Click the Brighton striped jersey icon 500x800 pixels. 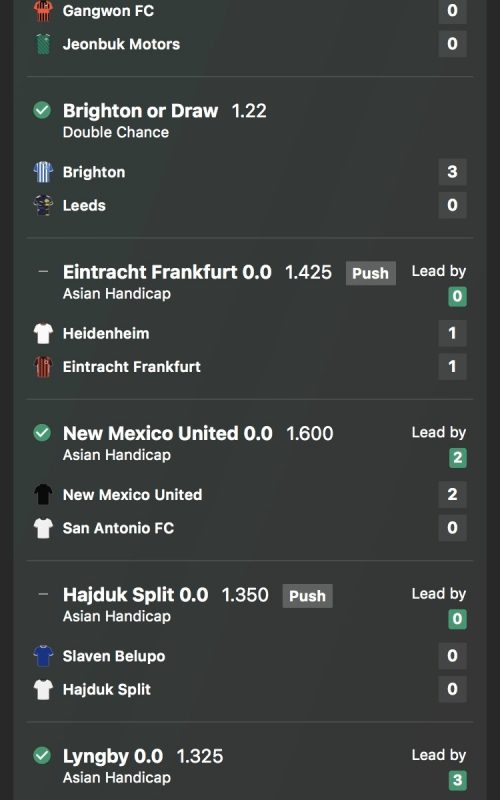click(x=43, y=172)
